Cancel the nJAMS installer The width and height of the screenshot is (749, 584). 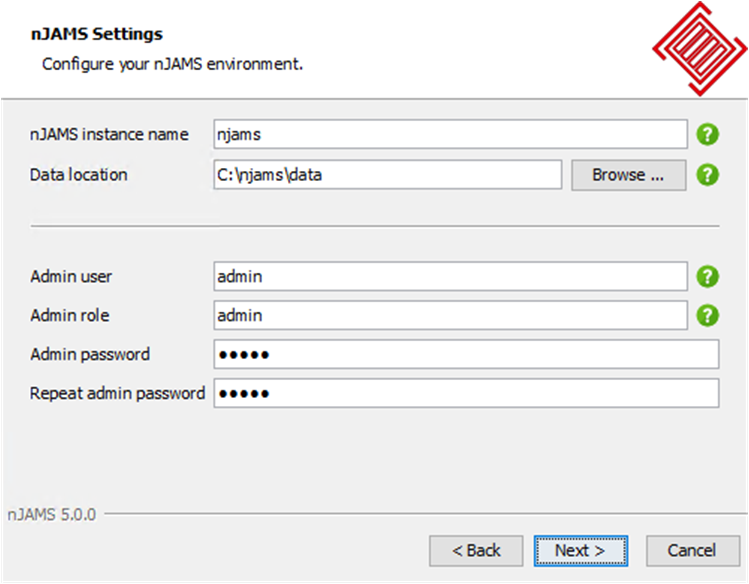pos(693,551)
